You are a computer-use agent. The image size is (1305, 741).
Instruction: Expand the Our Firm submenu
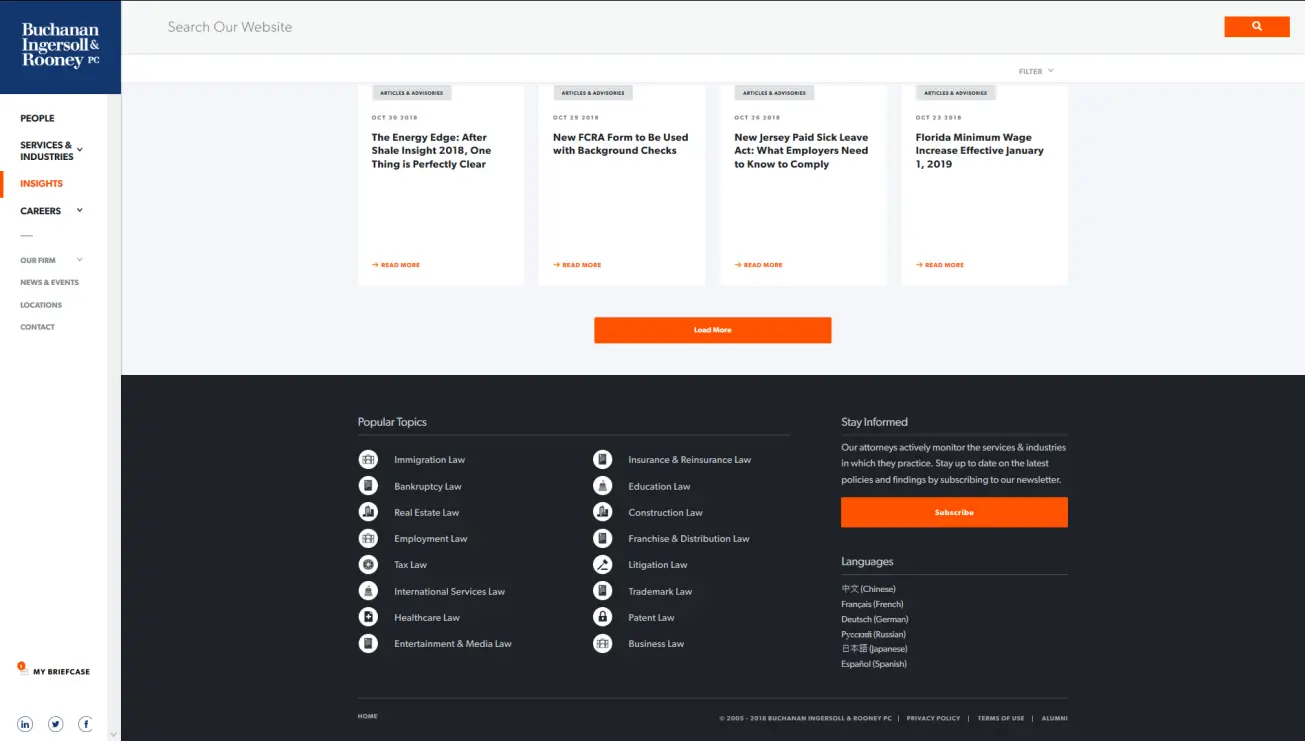click(x=80, y=260)
